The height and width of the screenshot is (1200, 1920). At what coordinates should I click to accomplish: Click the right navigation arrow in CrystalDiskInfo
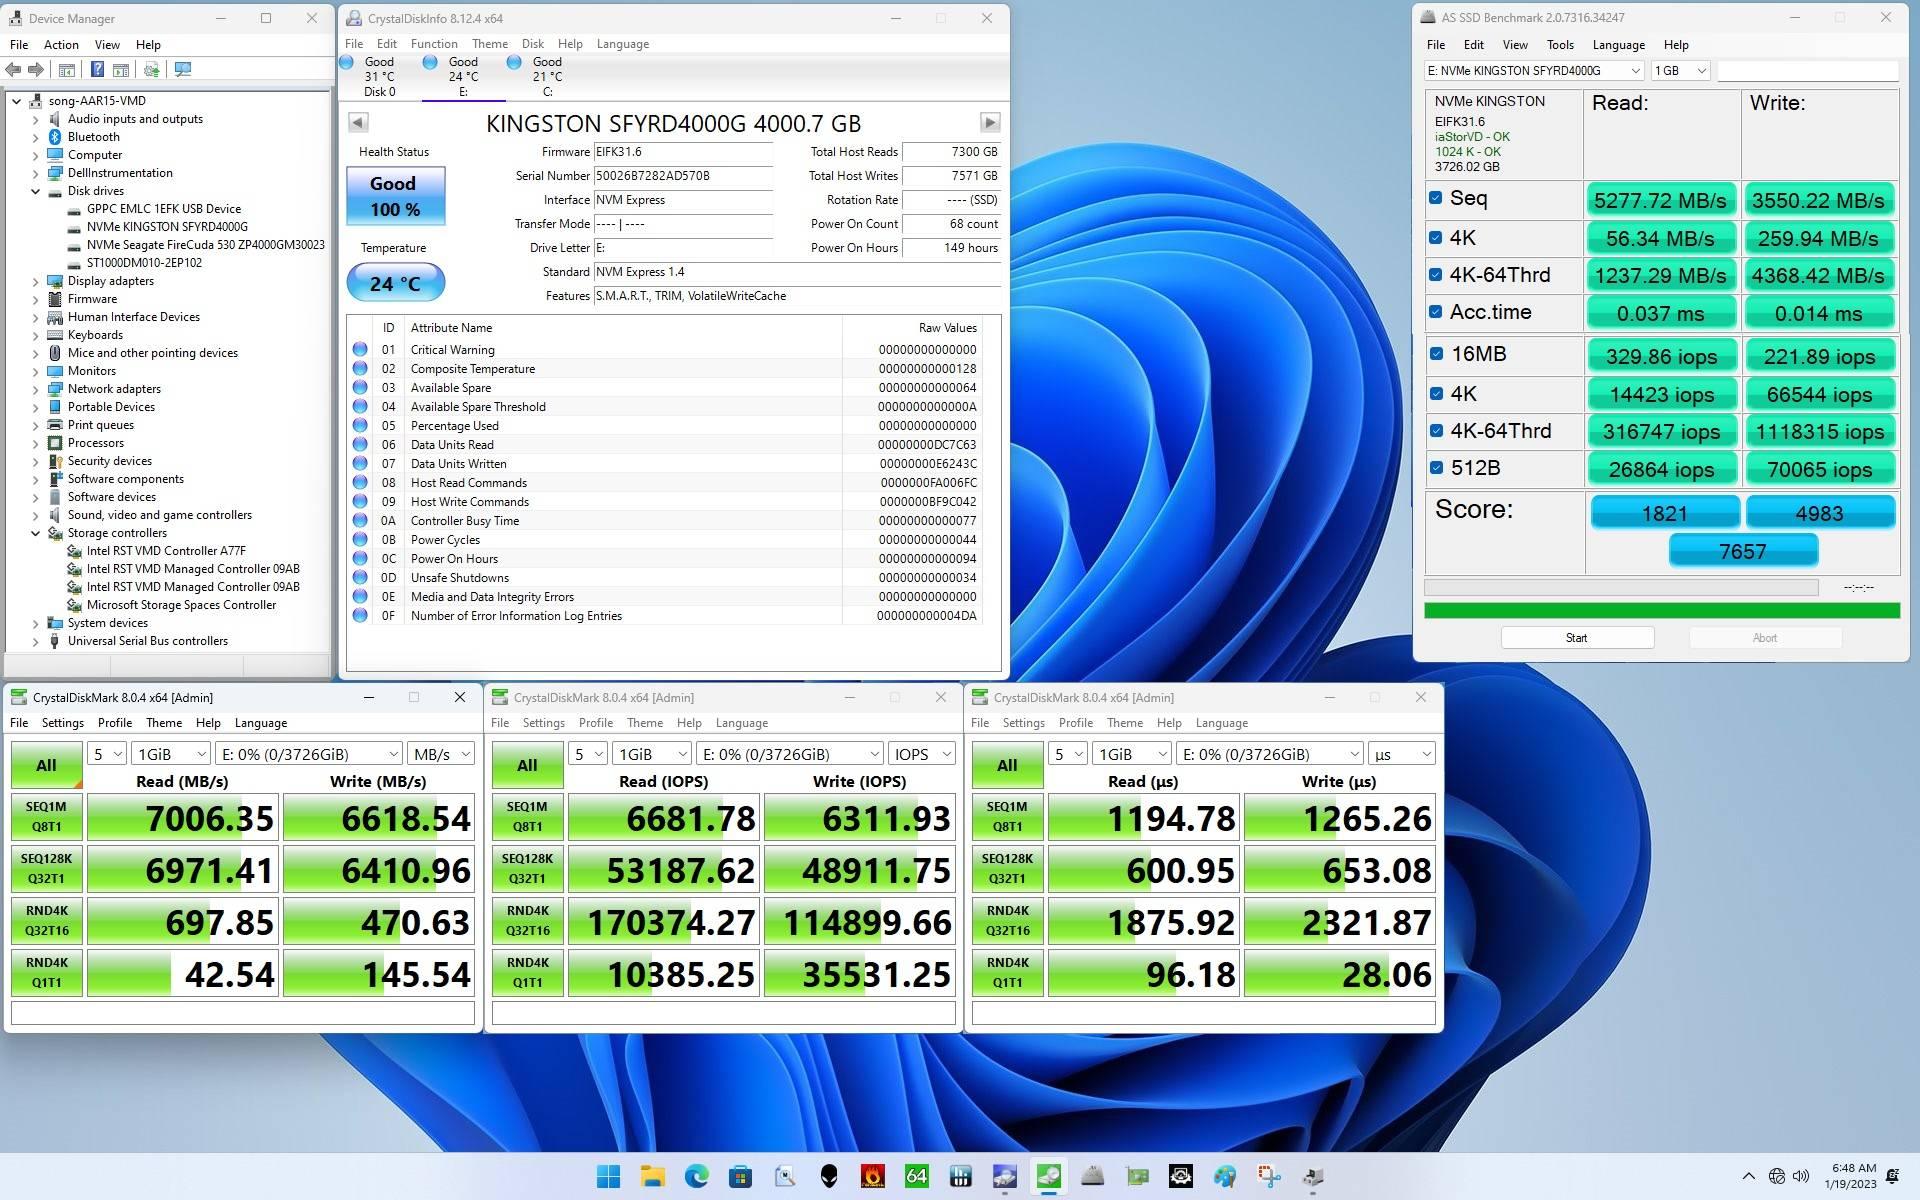990,123
